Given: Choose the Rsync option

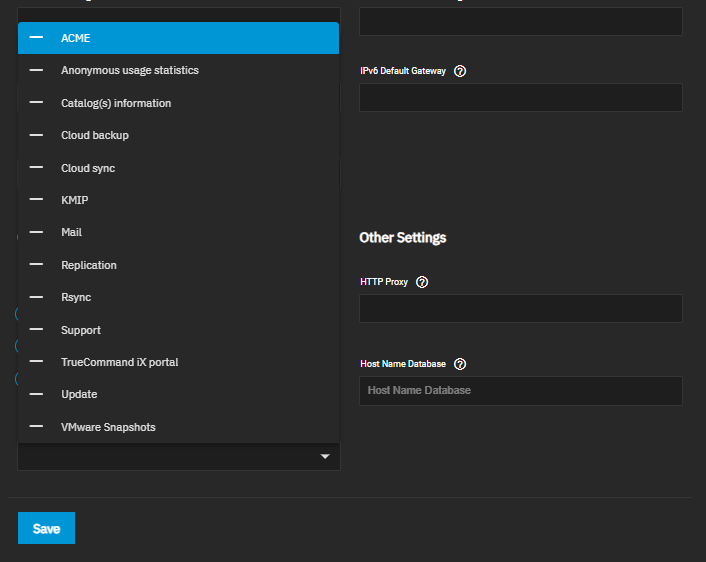Looking at the screenshot, I should (76, 297).
